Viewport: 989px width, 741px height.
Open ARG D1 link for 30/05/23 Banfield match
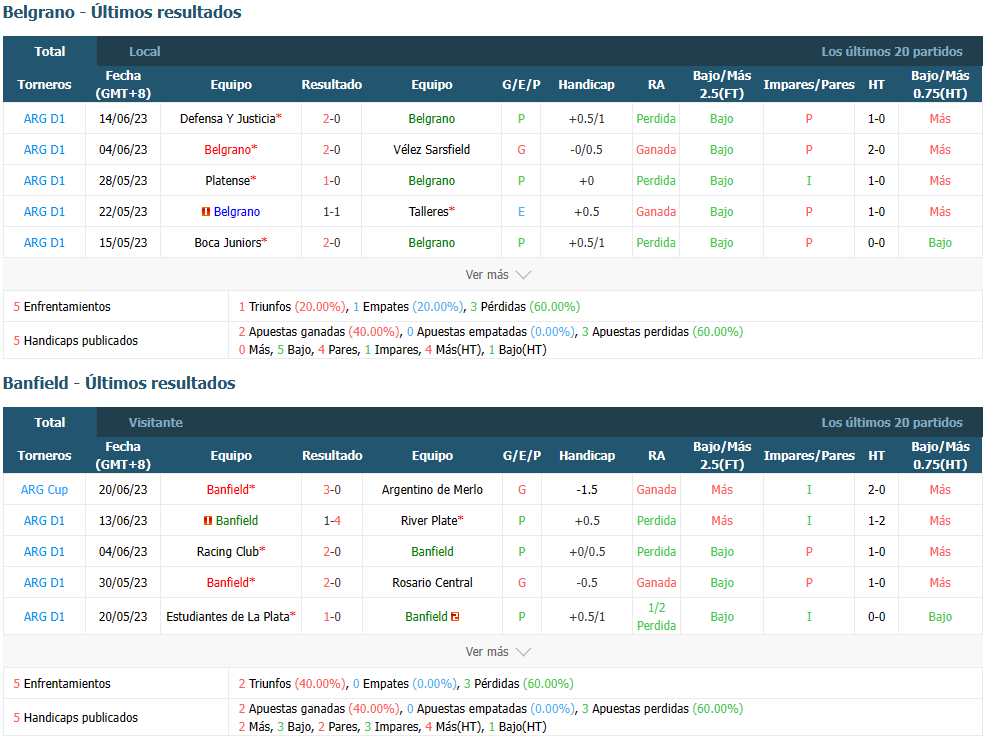[x=44, y=583]
